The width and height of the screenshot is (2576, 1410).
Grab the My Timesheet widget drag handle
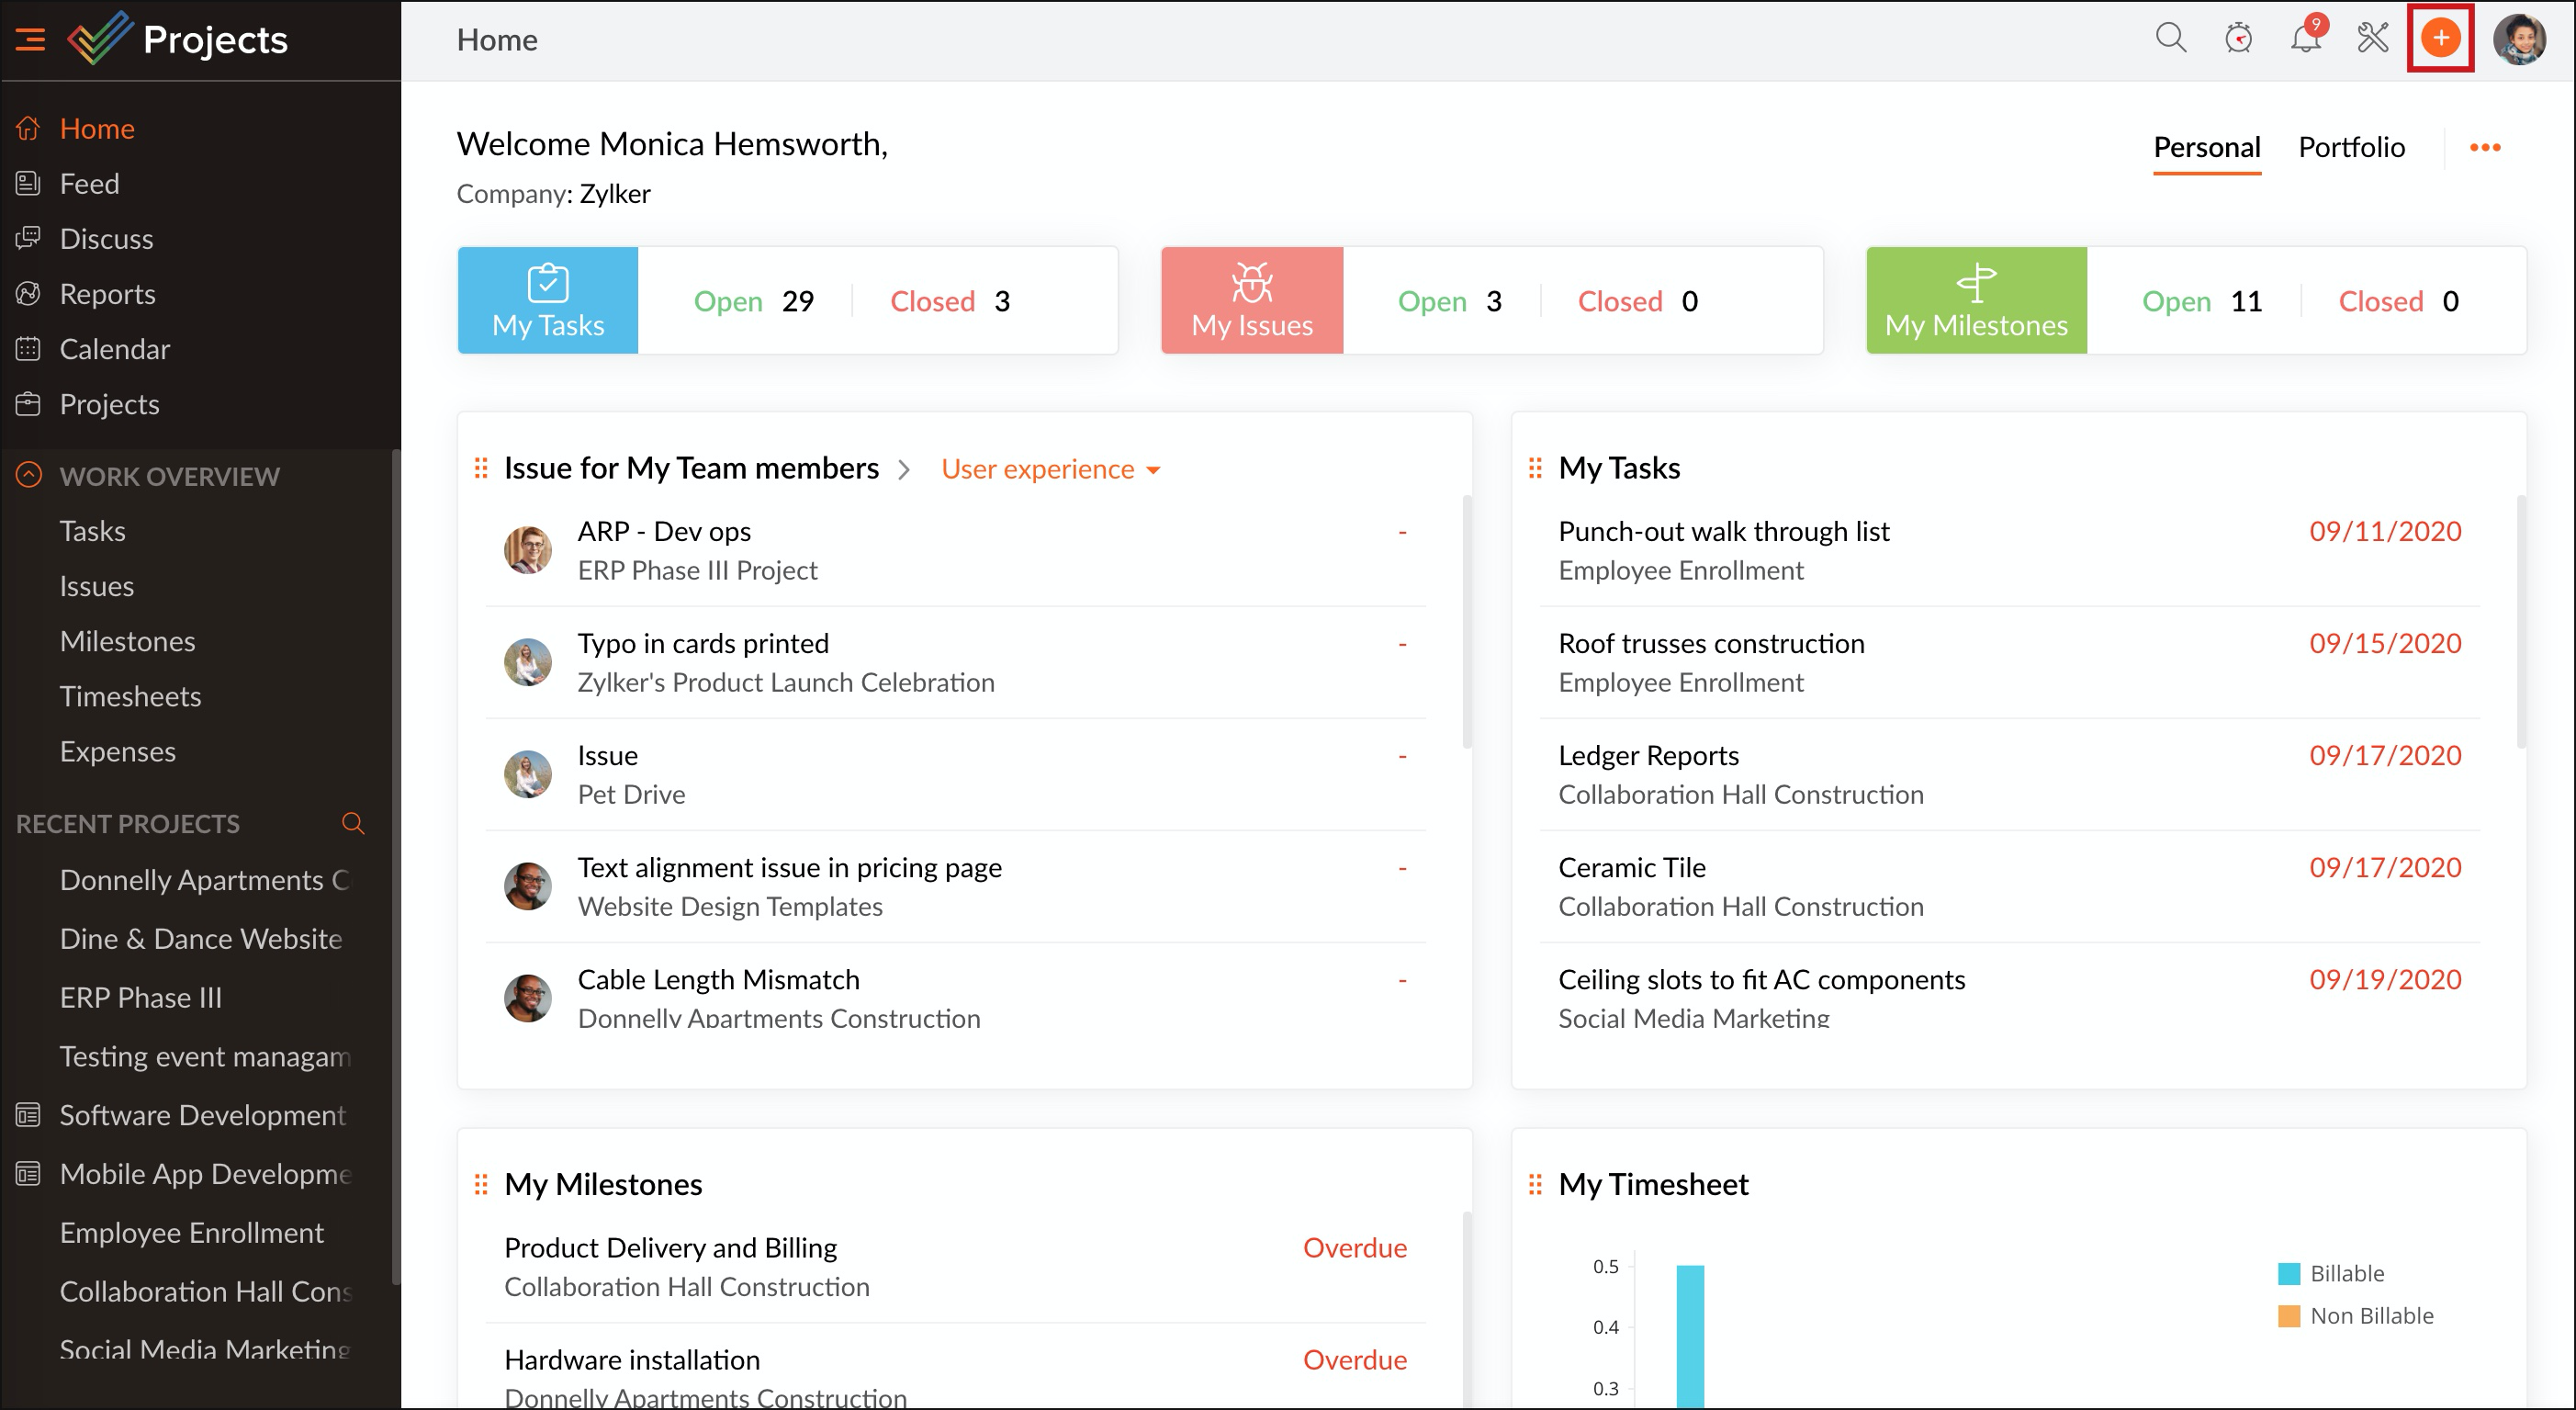pyautogui.click(x=1535, y=1184)
